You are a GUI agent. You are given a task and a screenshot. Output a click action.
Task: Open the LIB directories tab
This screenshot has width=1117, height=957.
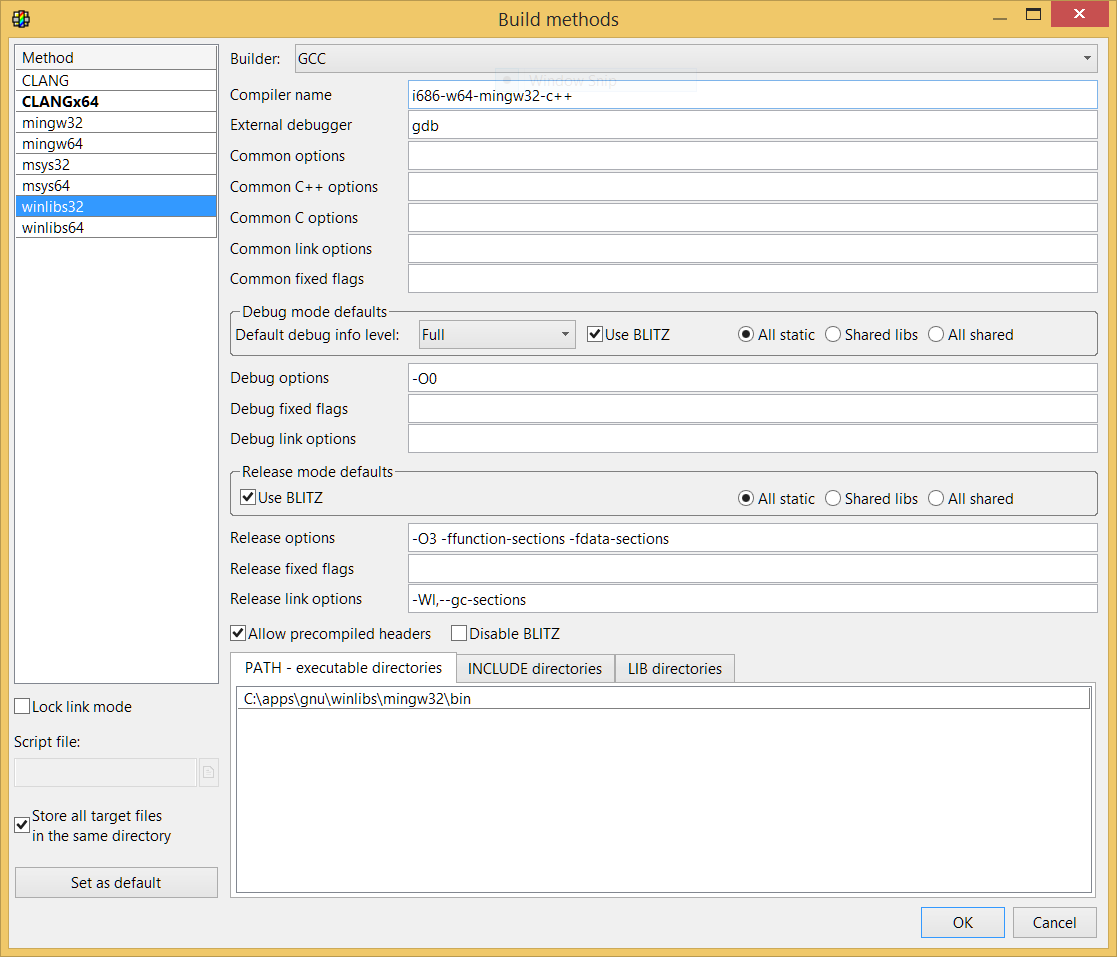click(674, 669)
